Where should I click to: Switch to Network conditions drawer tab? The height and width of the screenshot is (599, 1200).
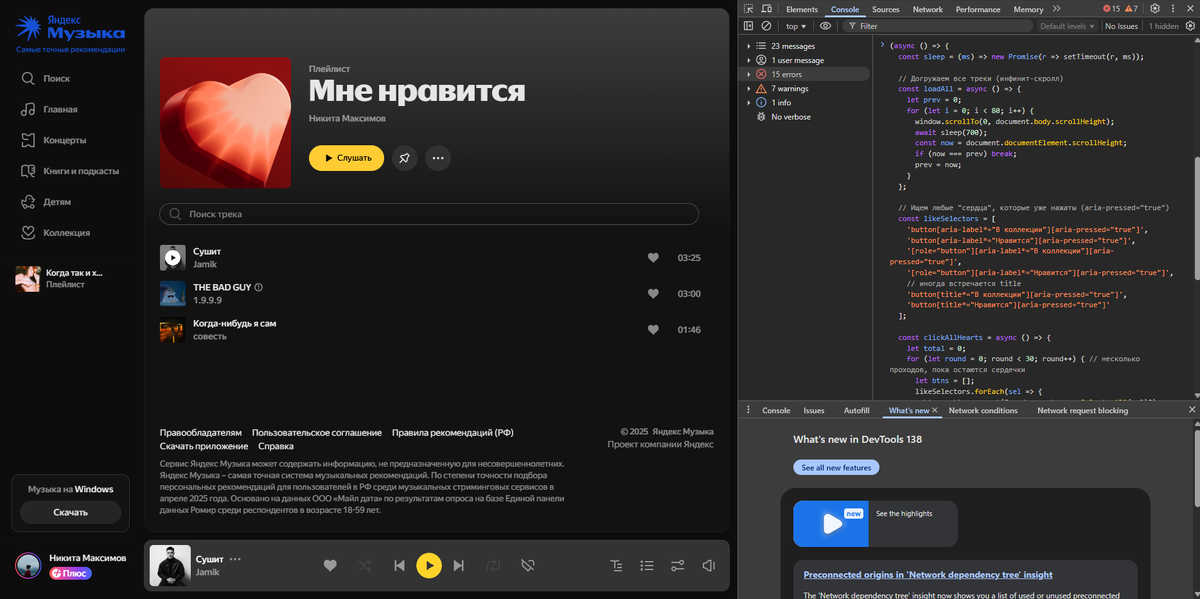coord(983,410)
